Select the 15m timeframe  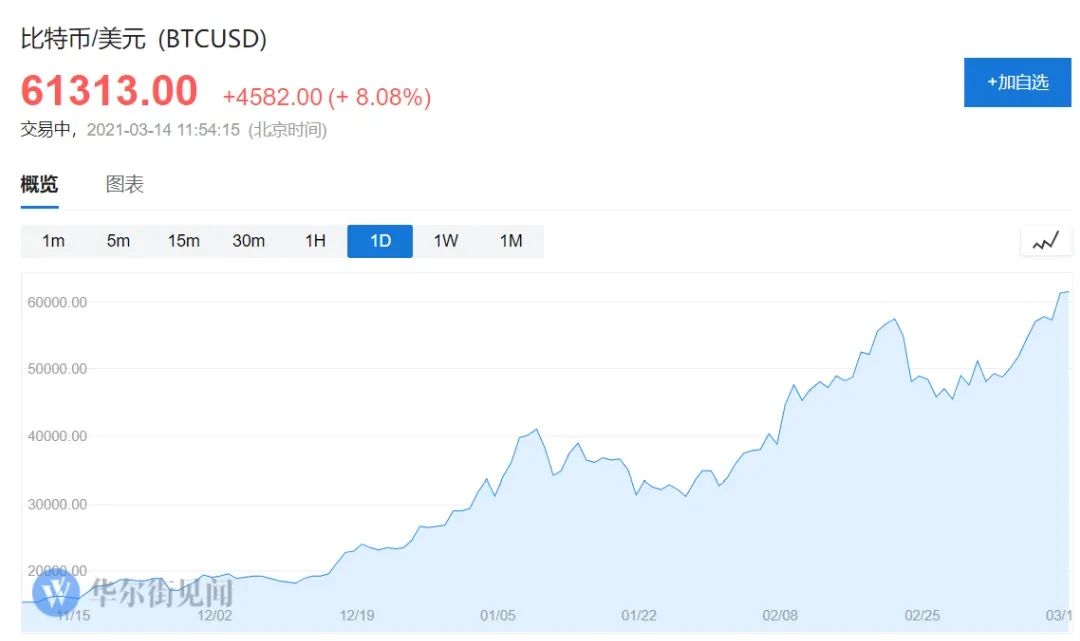(x=183, y=240)
